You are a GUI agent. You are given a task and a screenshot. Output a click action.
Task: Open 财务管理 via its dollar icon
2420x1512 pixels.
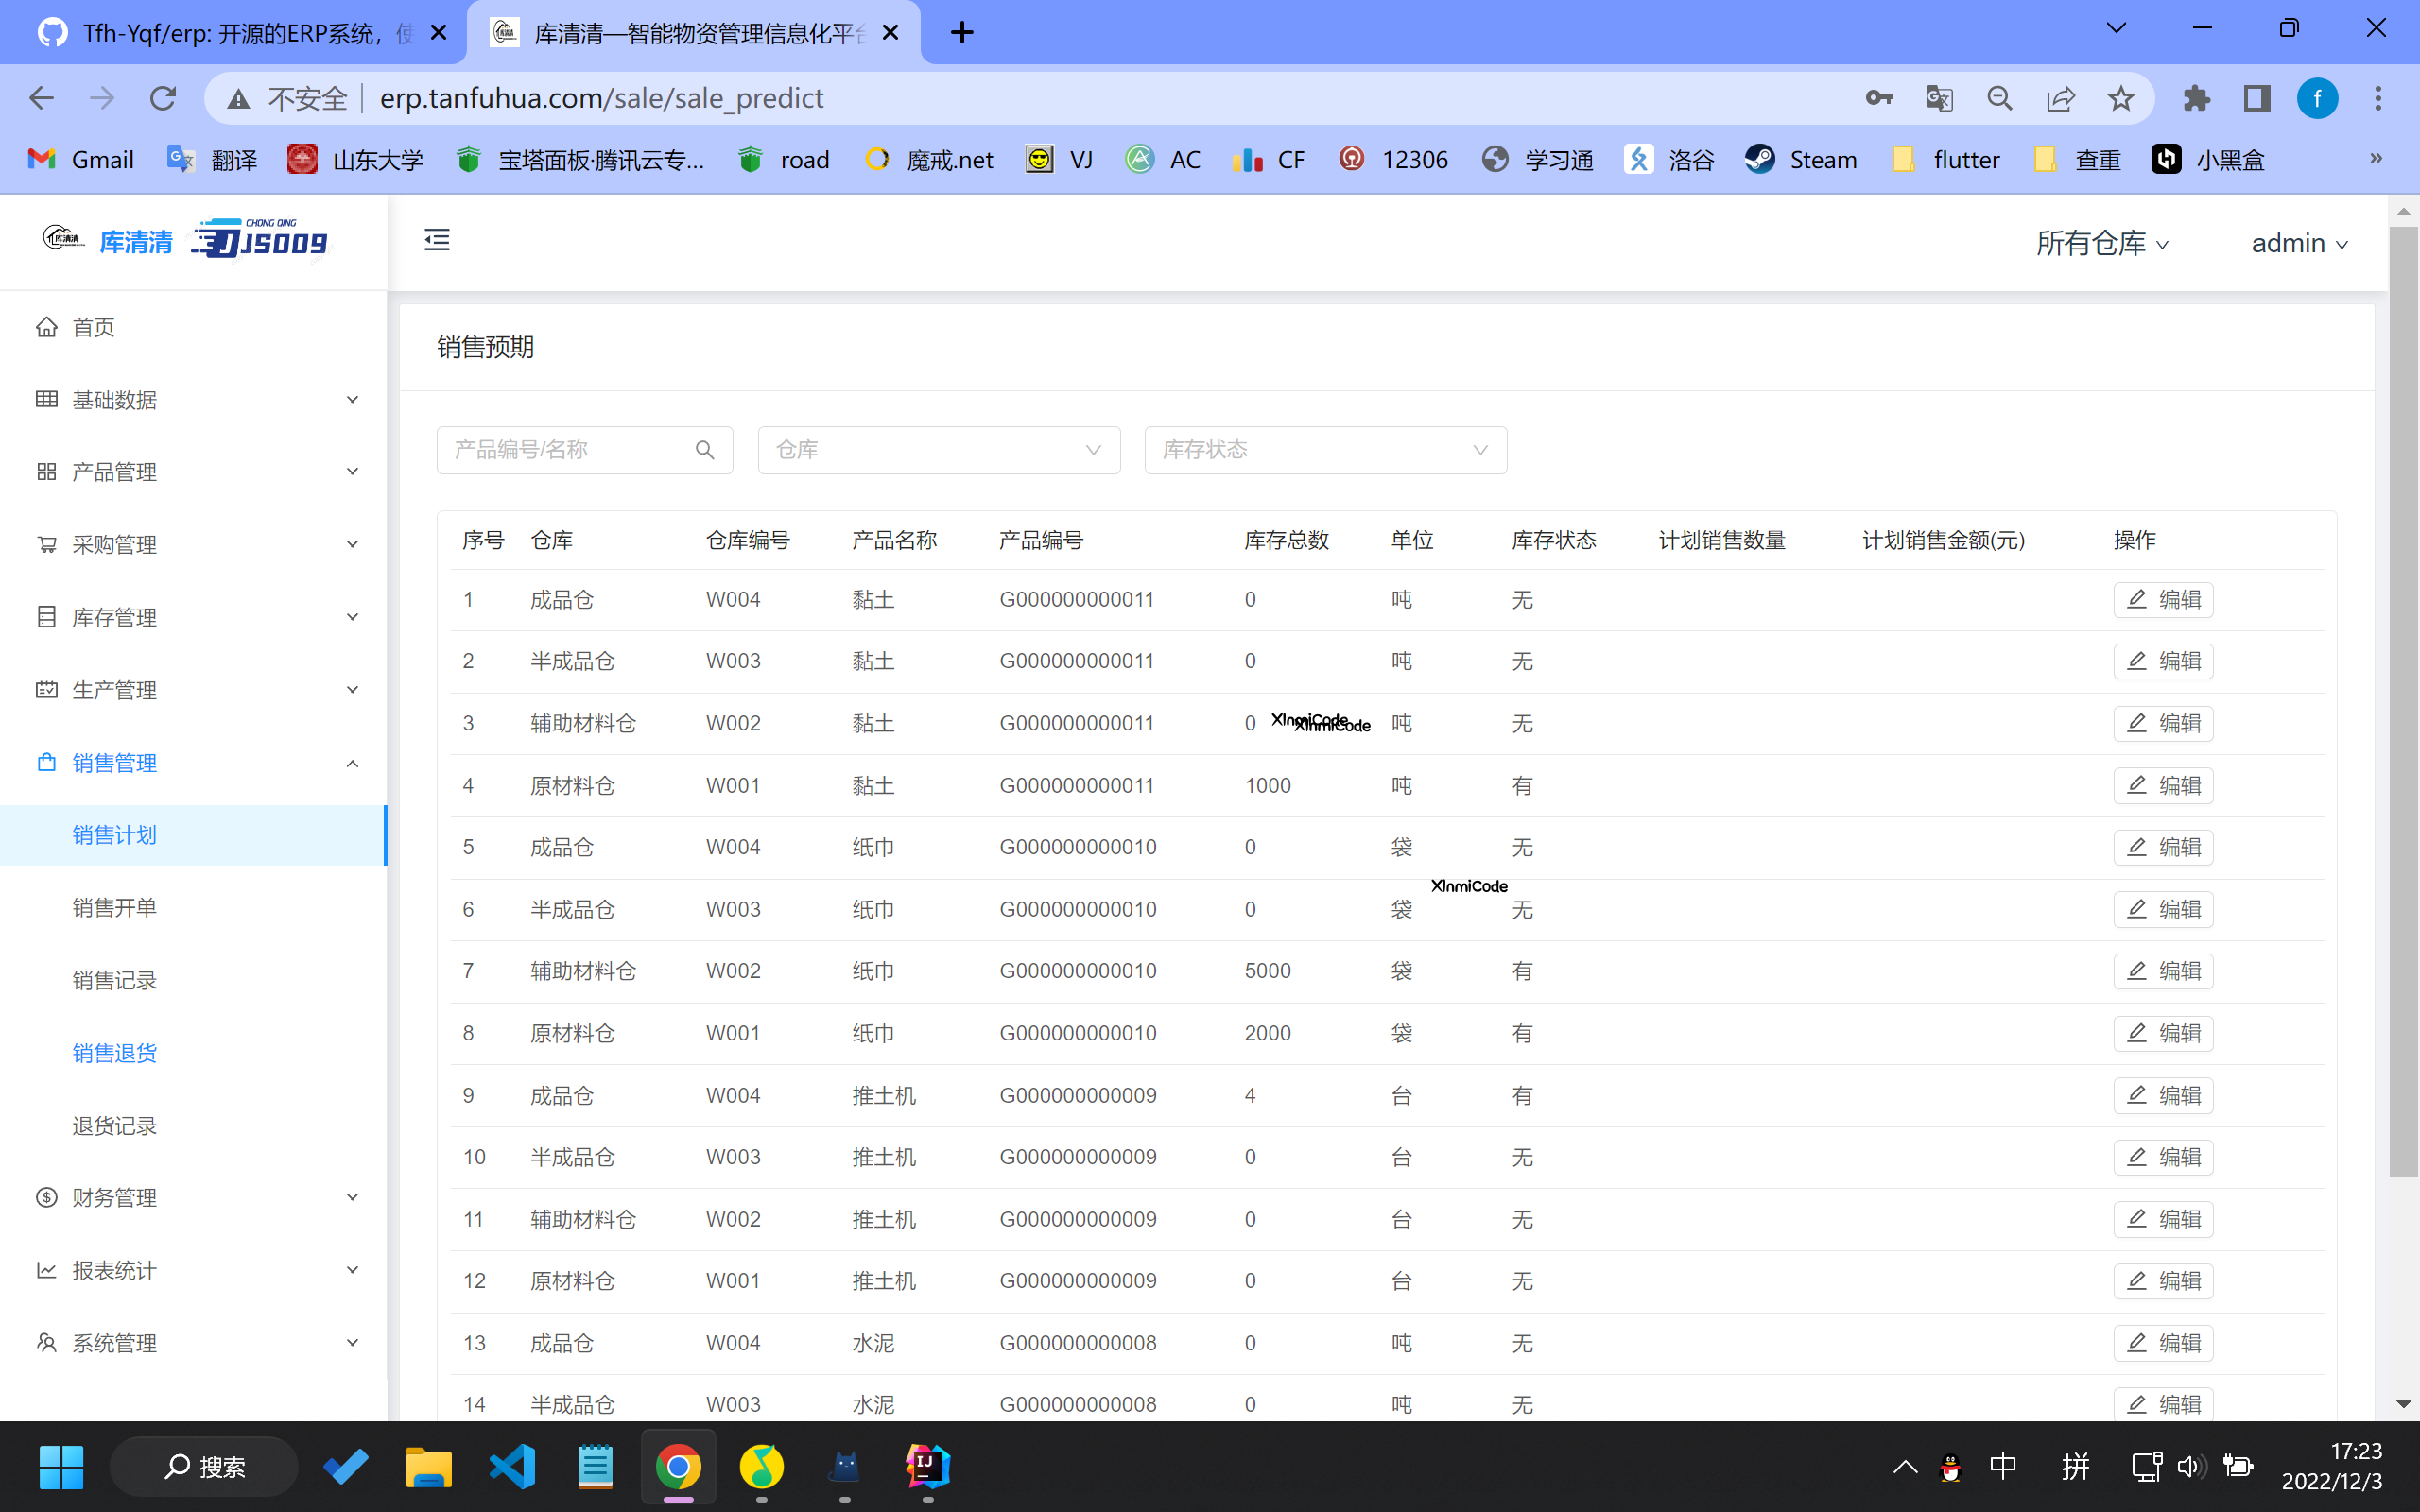click(x=46, y=1197)
